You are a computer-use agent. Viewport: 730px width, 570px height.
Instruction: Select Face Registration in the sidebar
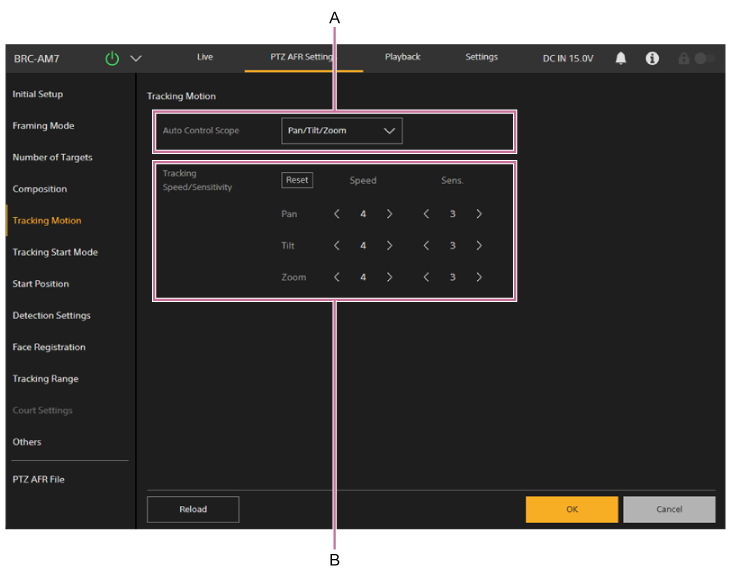click(49, 347)
